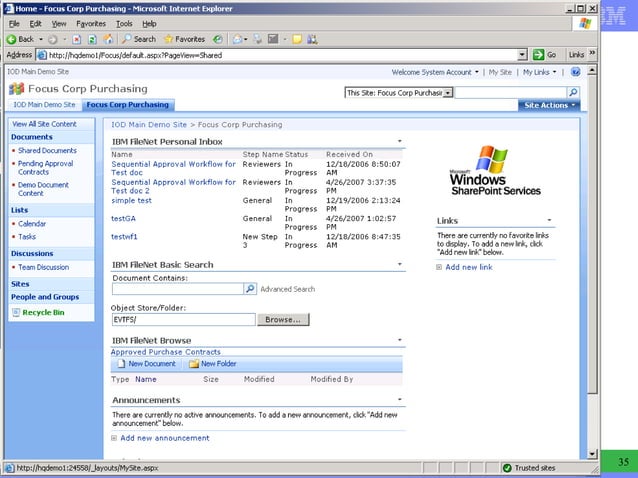Image resolution: width=638 pixels, height=478 pixels.
Task: Expand the Site Actions dropdown
Action: (549, 105)
